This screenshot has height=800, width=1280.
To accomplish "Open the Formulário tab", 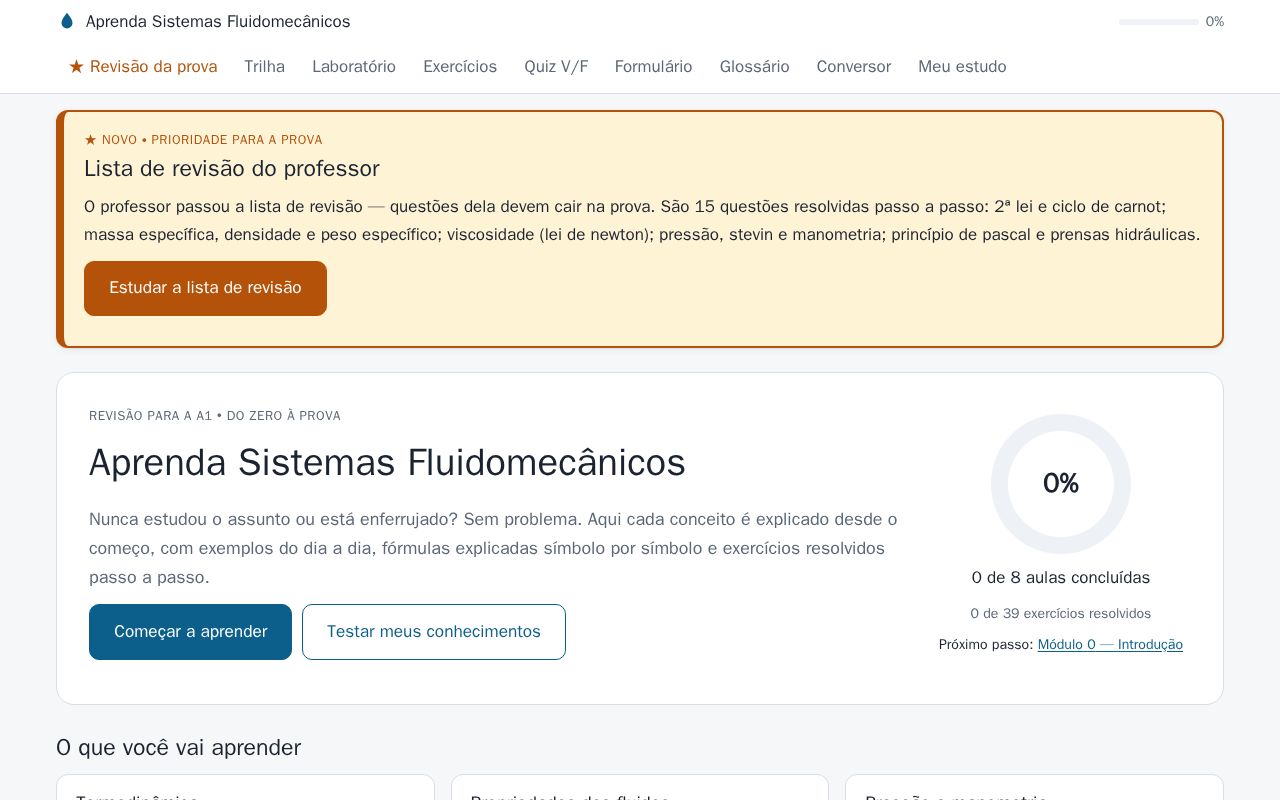I will pyautogui.click(x=653, y=67).
